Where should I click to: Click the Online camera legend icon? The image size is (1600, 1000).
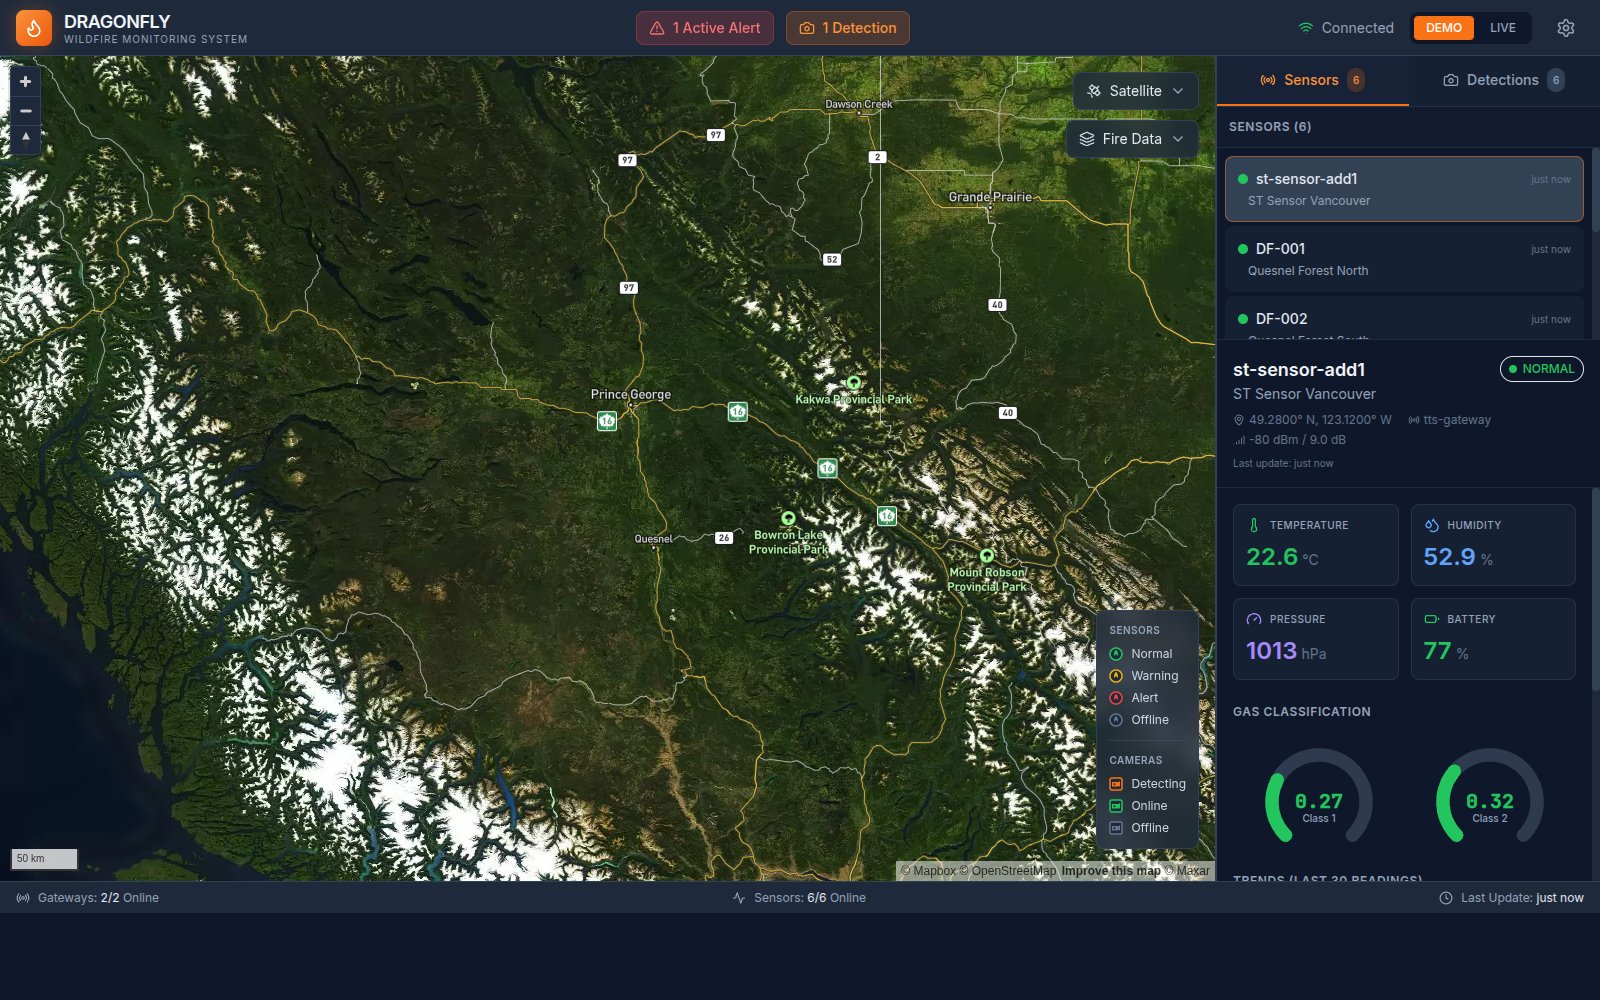tap(1117, 806)
